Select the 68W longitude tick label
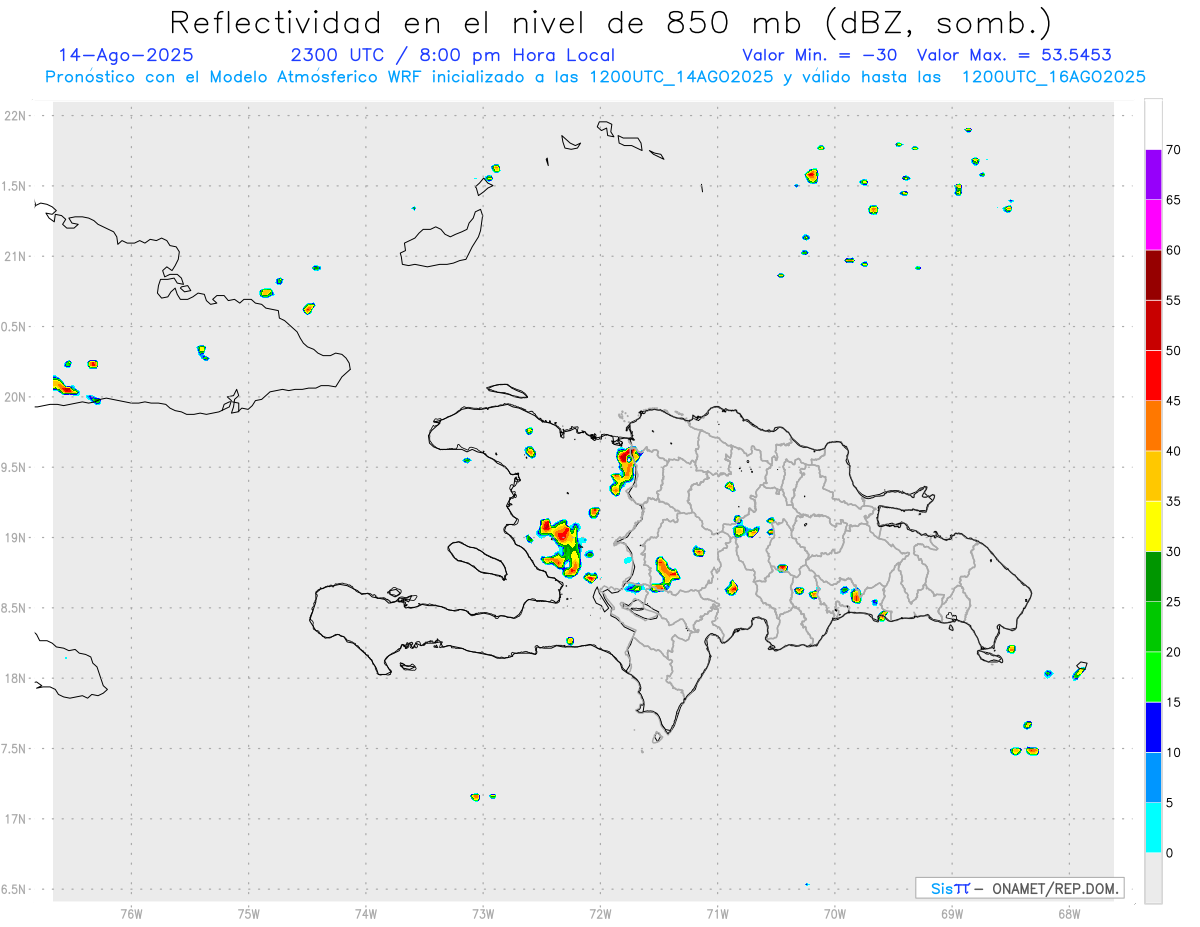The width and height of the screenshot is (1200, 927). pos(1069,913)
